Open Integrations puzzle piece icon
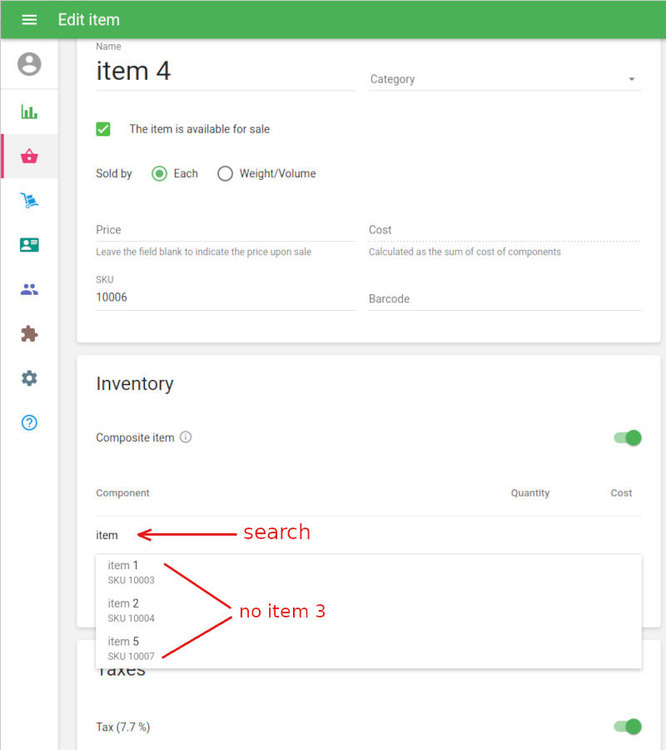 click(x=29, y=334)
